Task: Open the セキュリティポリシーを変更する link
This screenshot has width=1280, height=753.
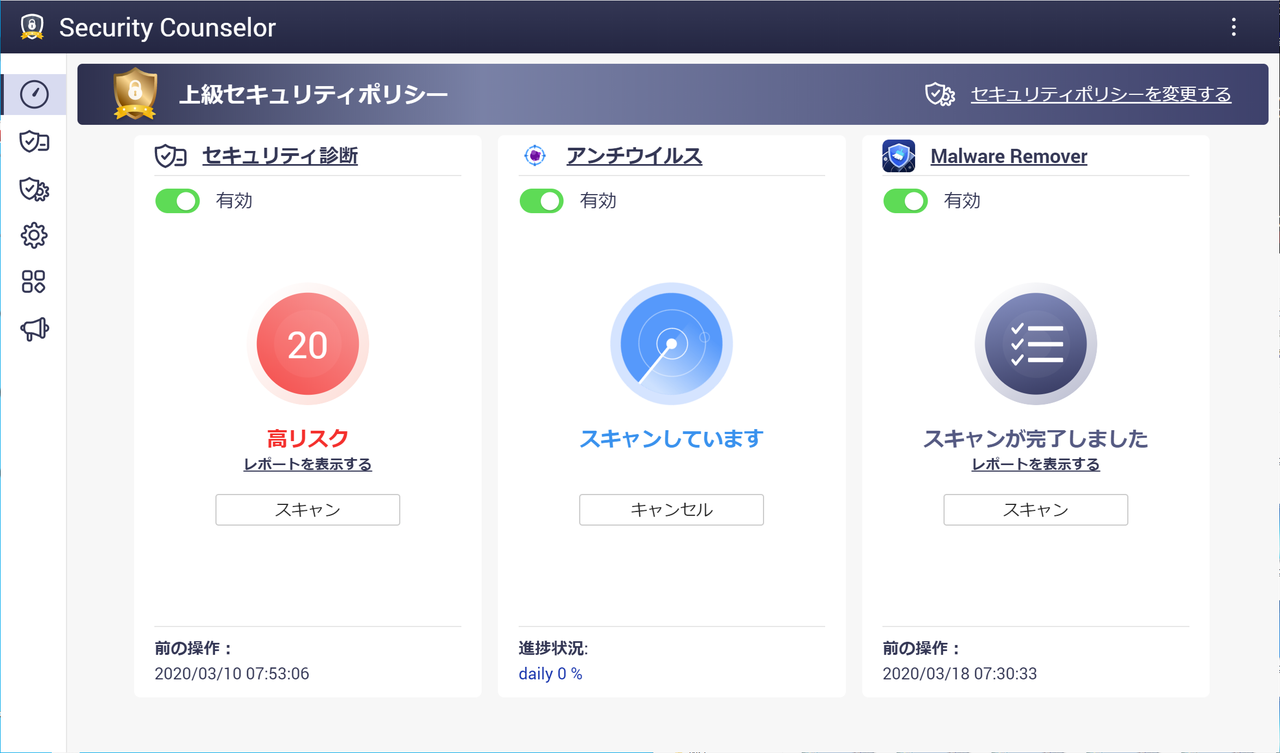Action: (x=1100, y=94)
